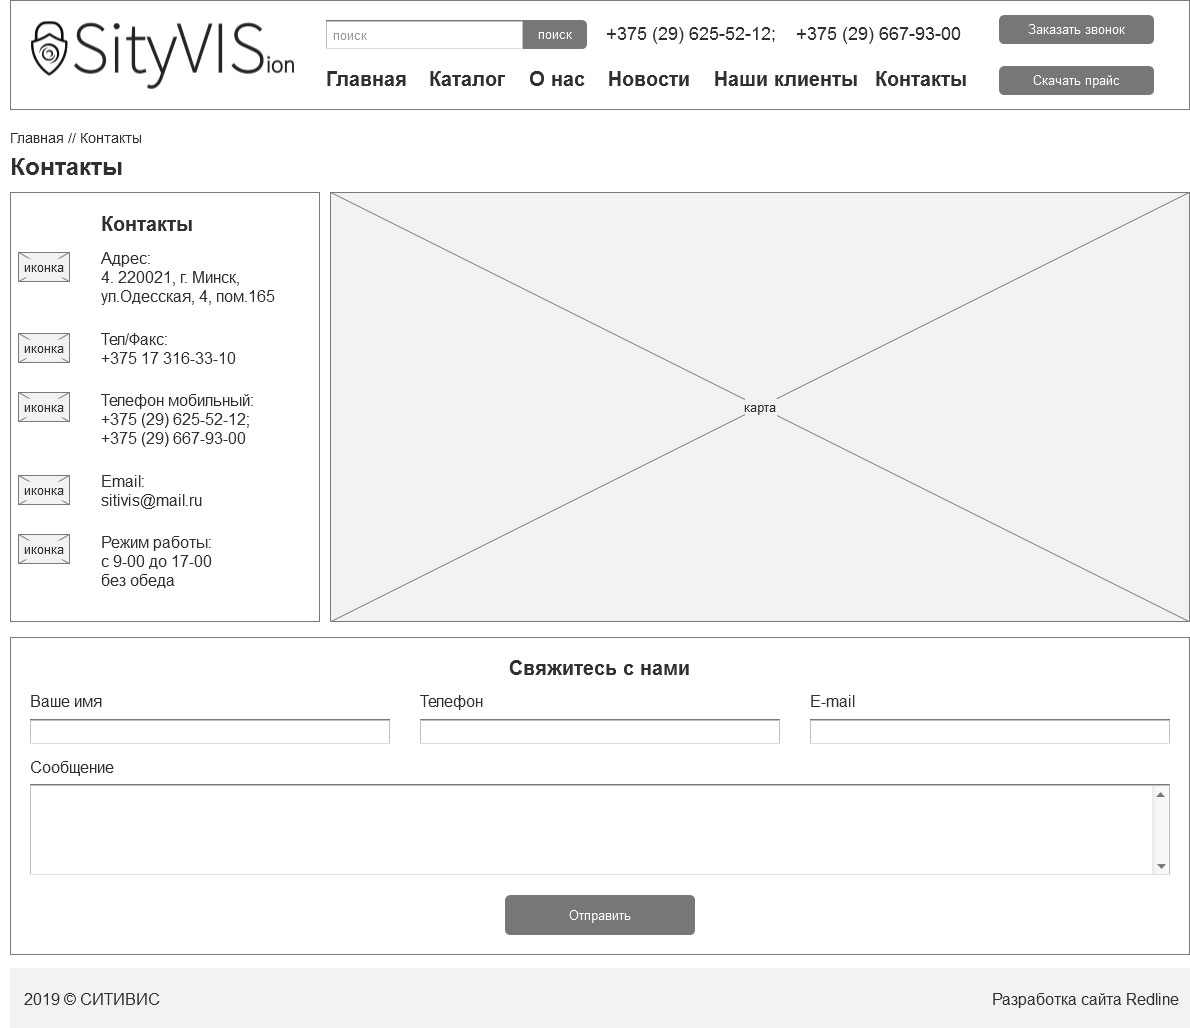
Task: Click the поиск search button
Action: pos(554,35)
